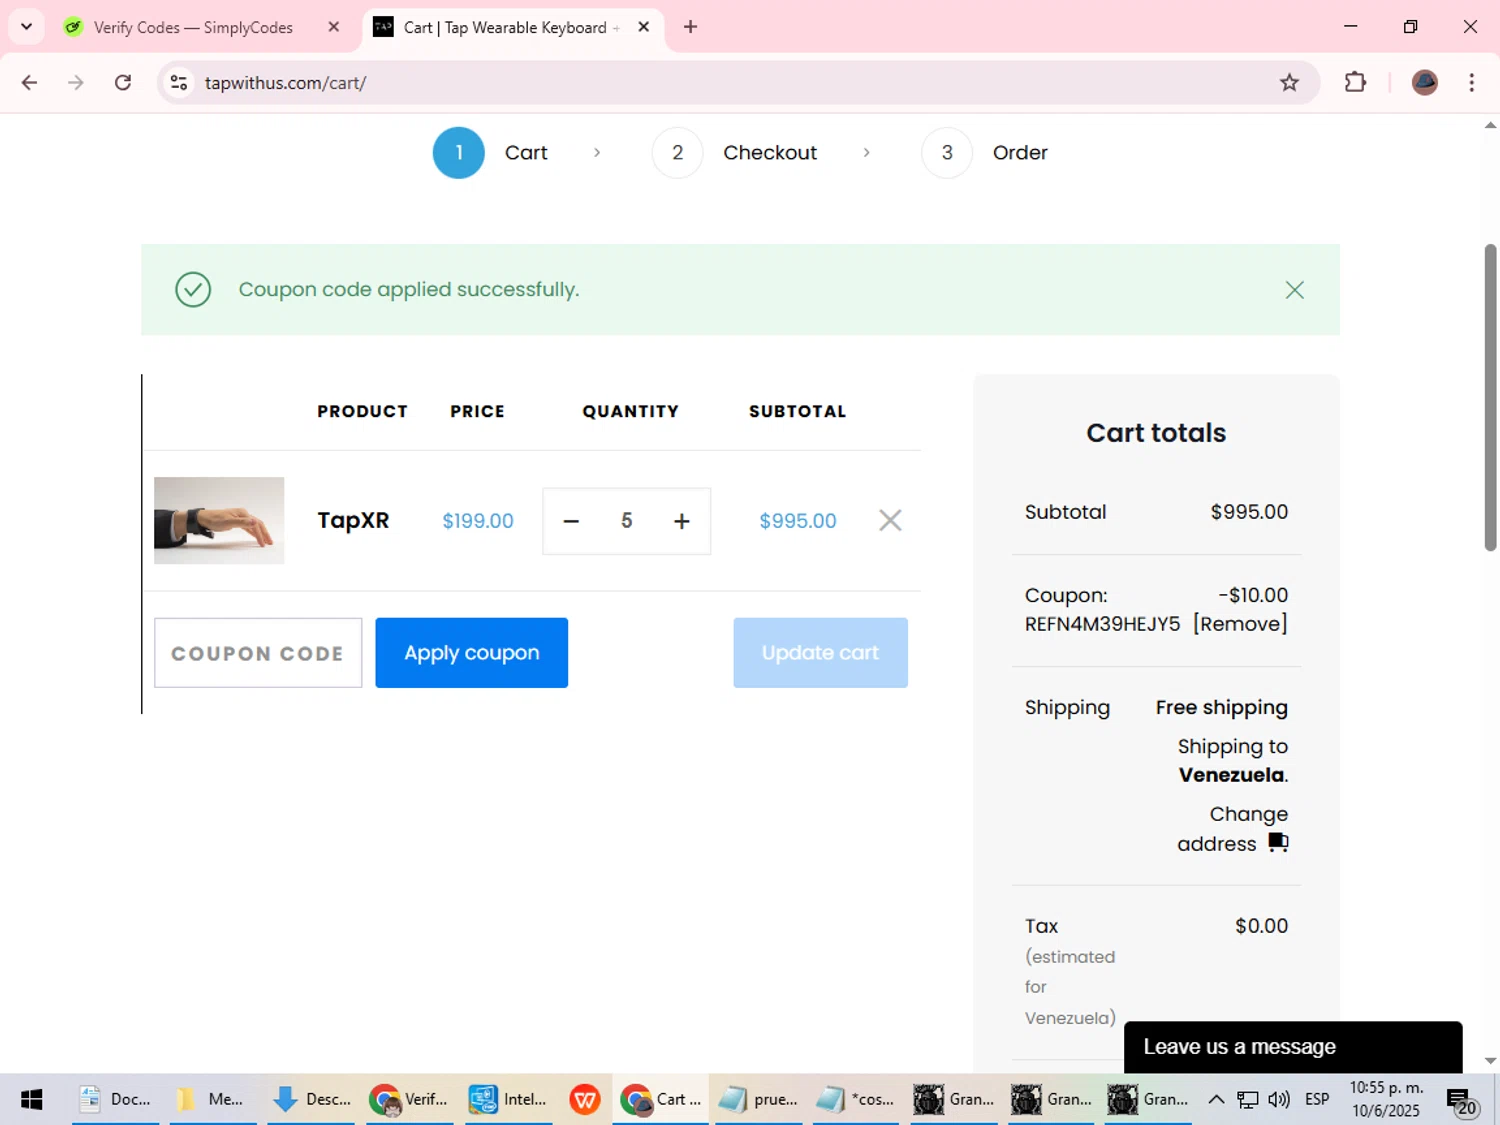Open the clock showing 10:55 p. m.
The width and height of the screenshot is (1500, 1125).
pos(1386,1100)
